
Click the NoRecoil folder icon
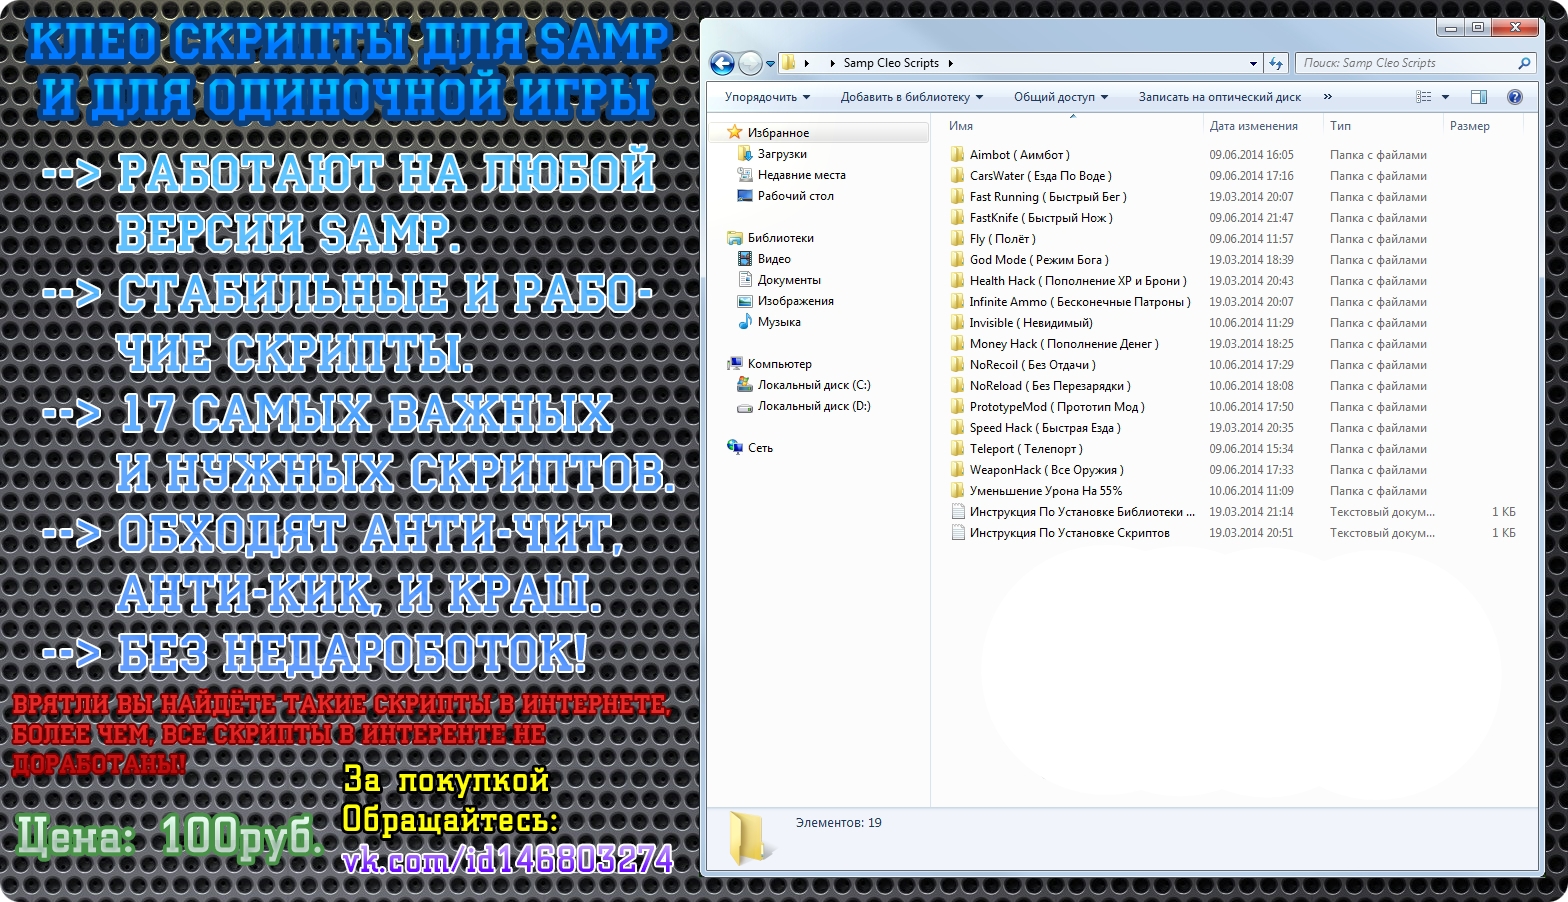(x=957, y=364)
